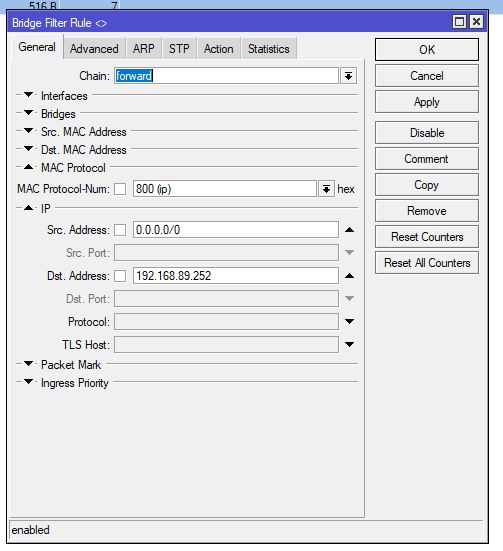Toggle the Dst. Address invert checkbox
This screenshot has width=503, height=551.
click(x=120, y=276)
